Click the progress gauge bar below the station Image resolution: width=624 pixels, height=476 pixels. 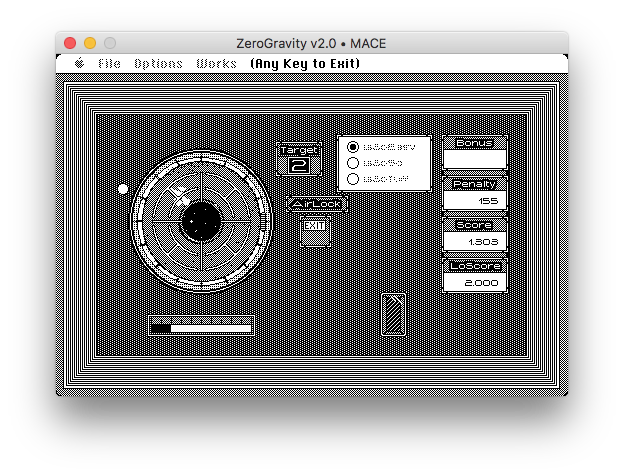201,326
